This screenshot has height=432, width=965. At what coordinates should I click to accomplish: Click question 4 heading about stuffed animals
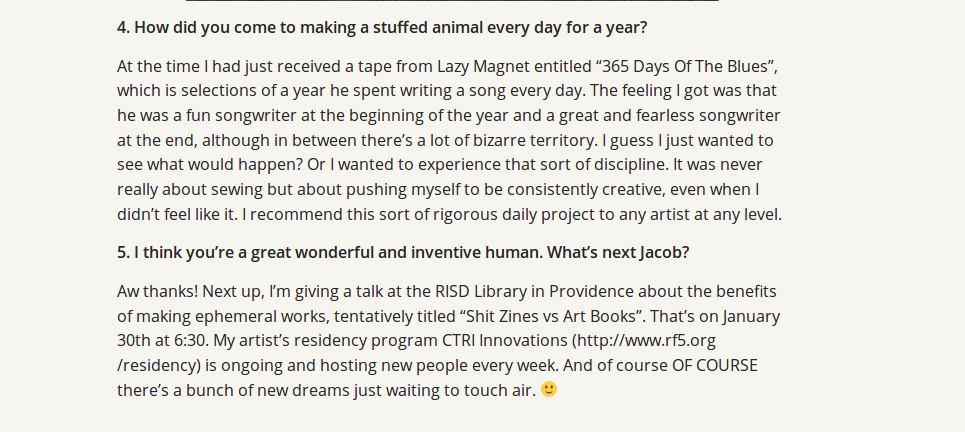coord(382,28)
